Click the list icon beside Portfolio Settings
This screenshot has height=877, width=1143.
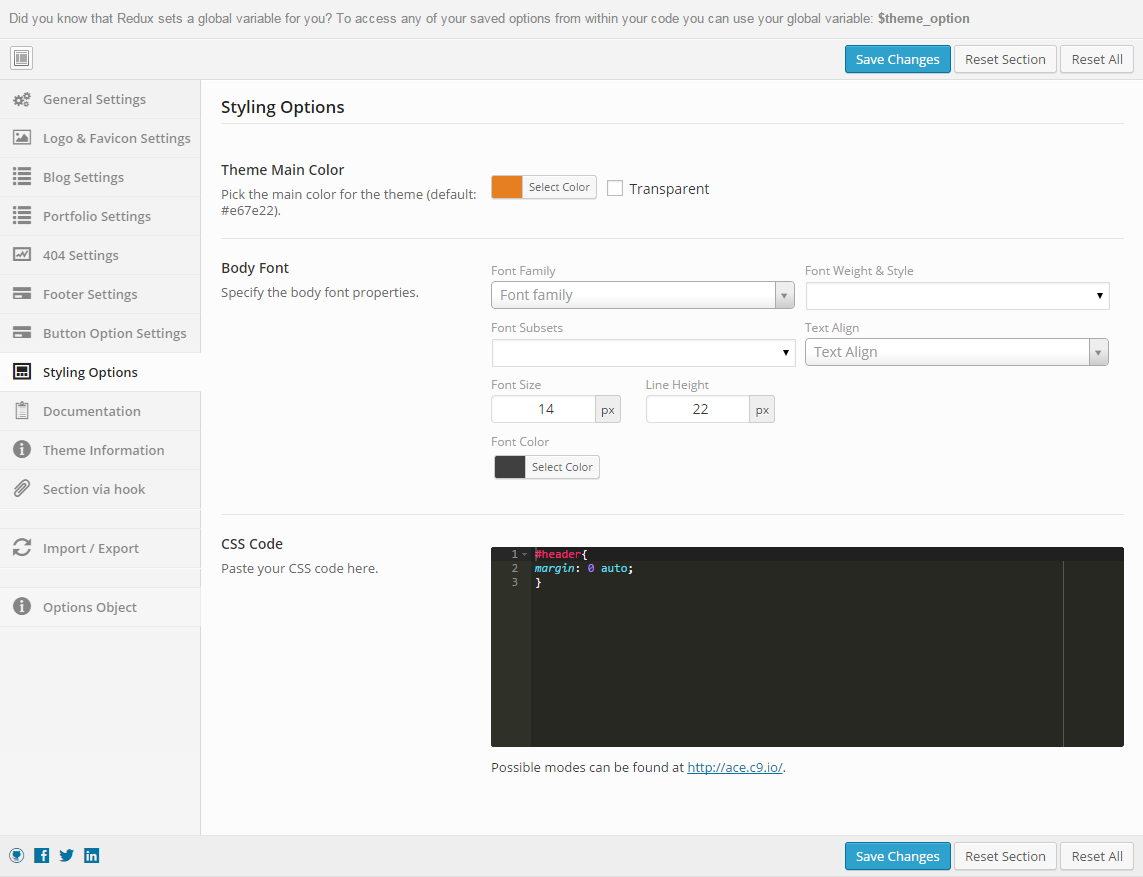pyautogui.click(x=22, y=215)
